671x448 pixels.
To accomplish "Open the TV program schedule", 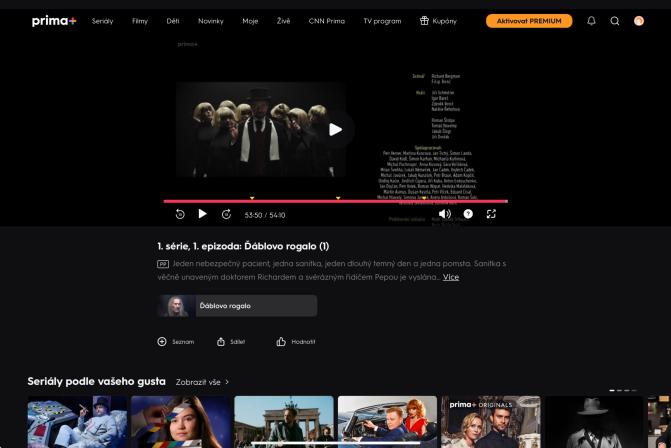I will pos(382,21).
